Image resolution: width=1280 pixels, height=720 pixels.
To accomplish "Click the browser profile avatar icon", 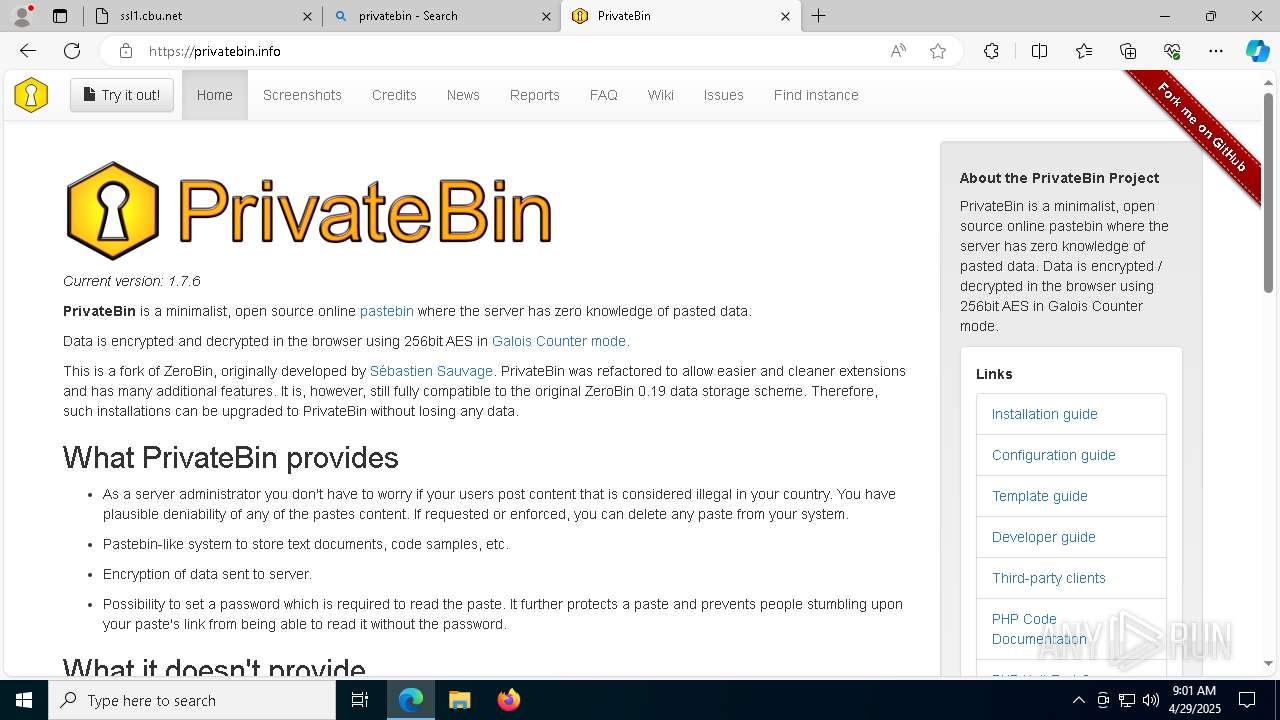I will (22, 16).
